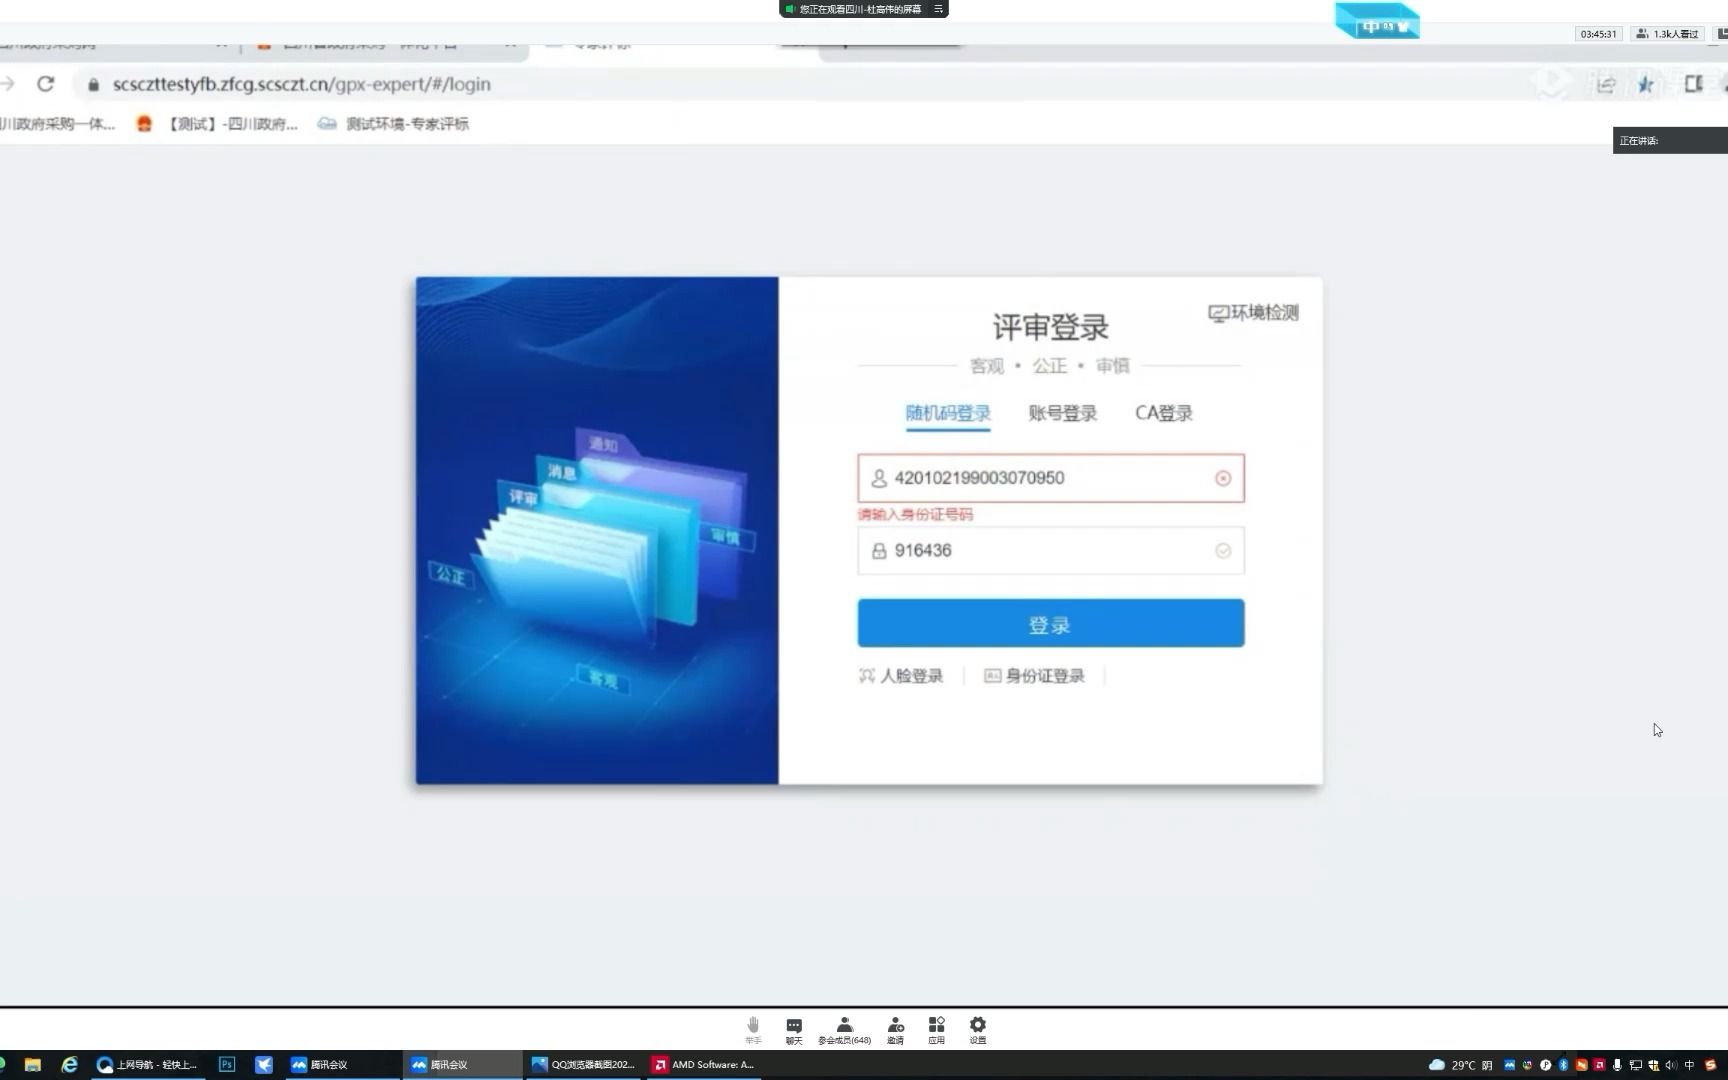Open the QQ浏览器截图 taskbar item
Image resolution: width=1728 pixels, height=1080 pixels.
click(584, 1065)
